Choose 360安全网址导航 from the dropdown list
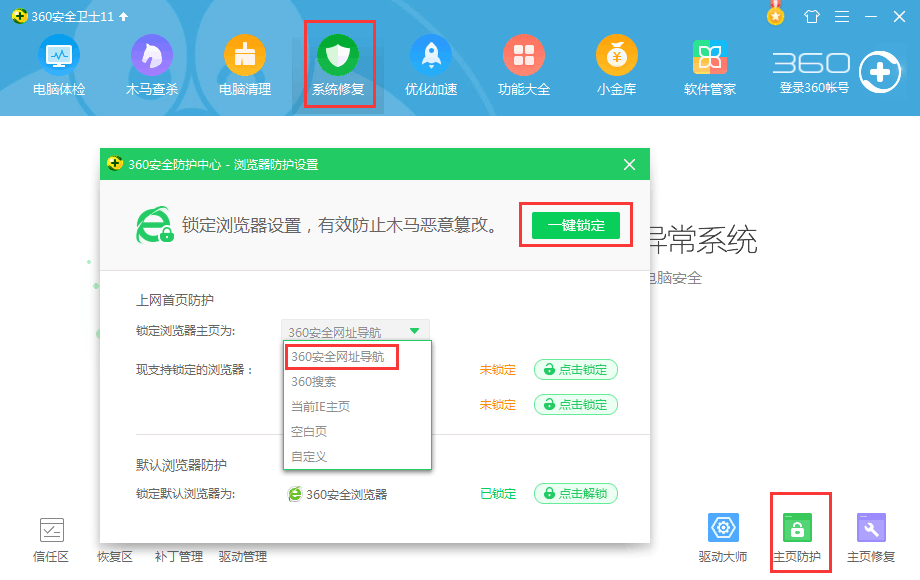 coord(337,357)
